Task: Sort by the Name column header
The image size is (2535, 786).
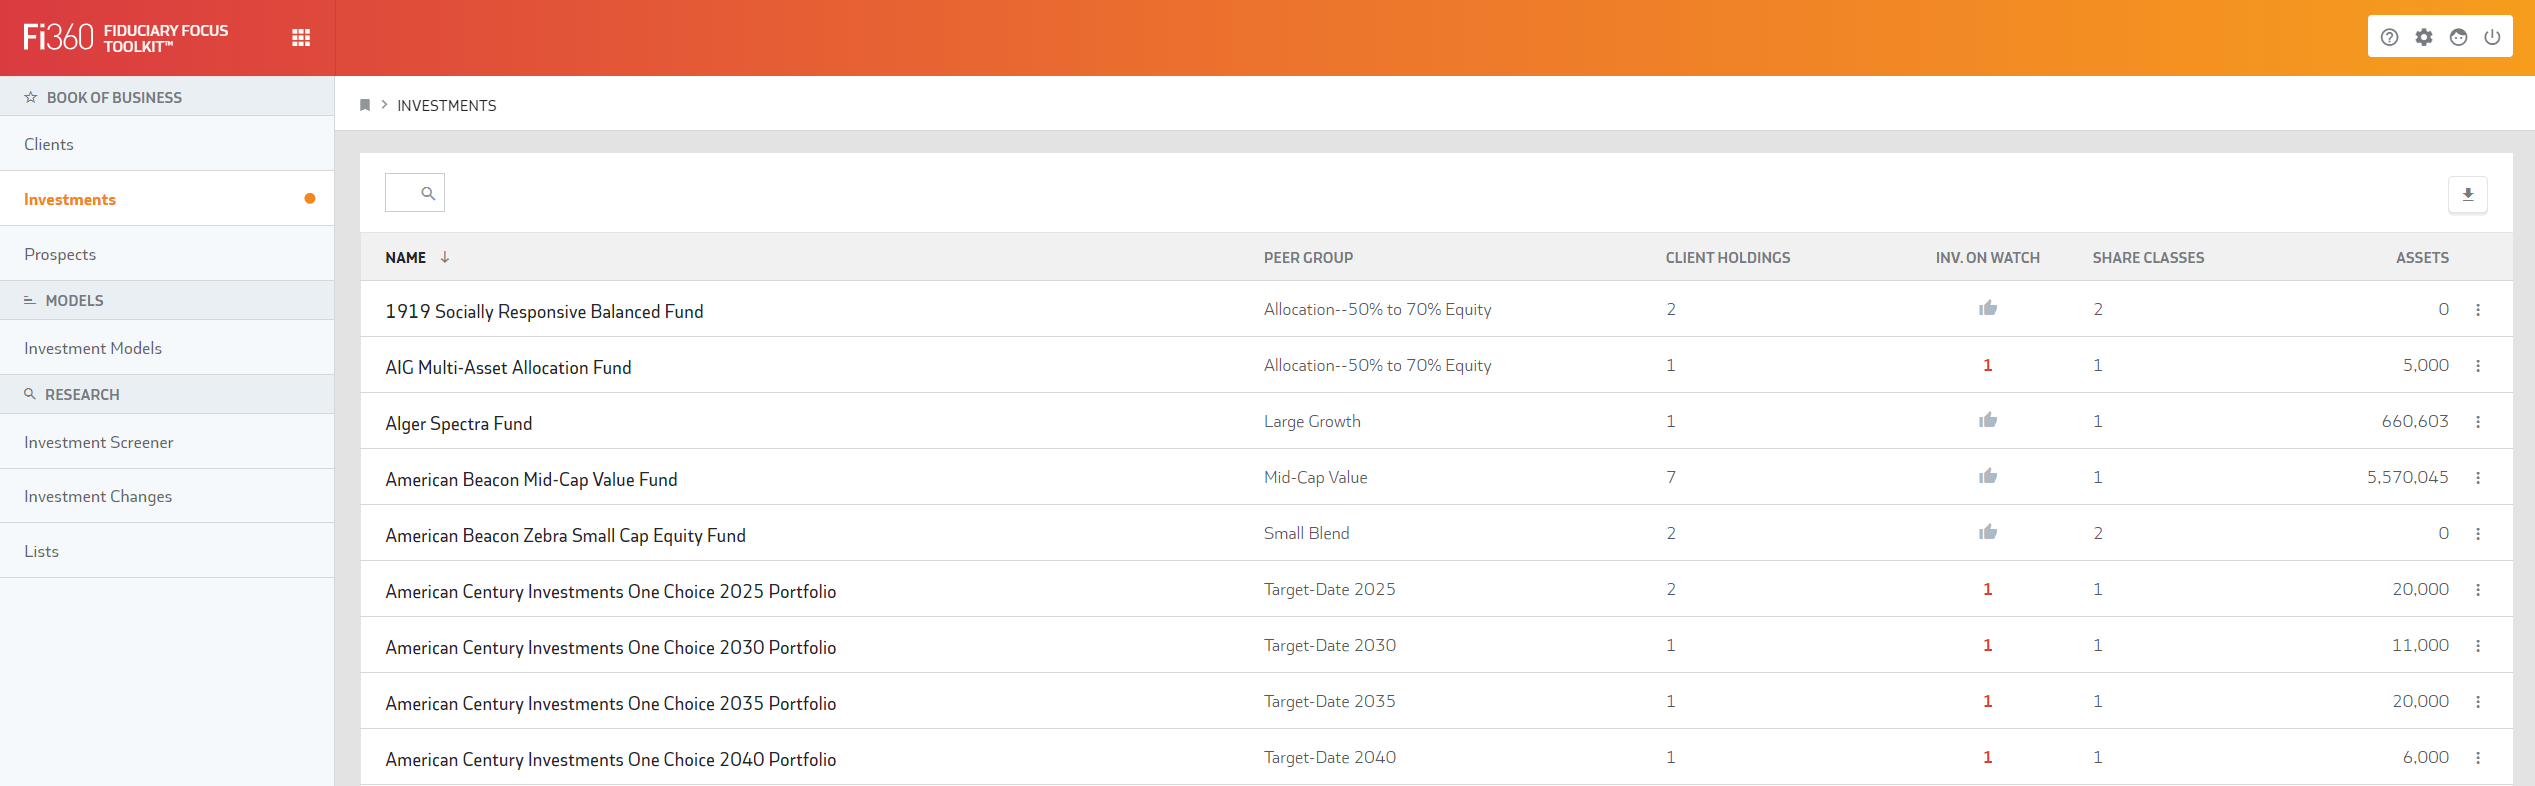Action: tap(406, 258)
